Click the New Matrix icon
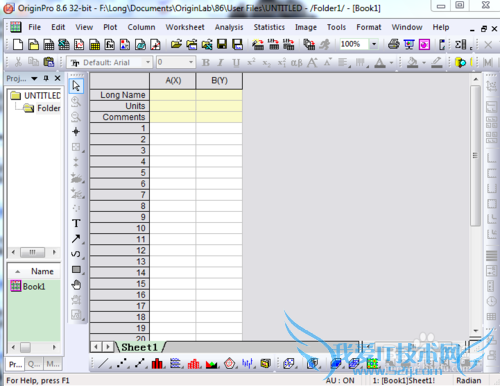Viewport: 500px width, 386px height. [94, 44]
